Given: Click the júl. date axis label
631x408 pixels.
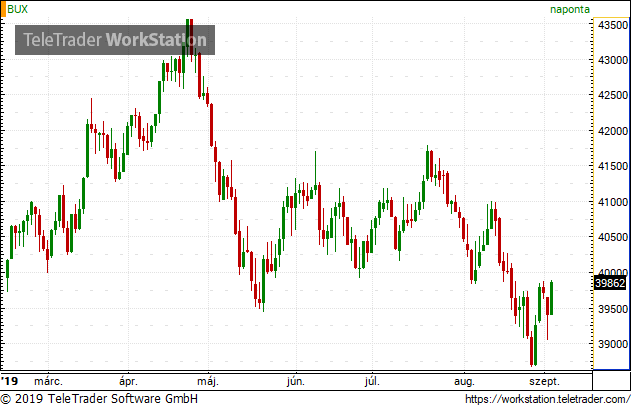Looking at the screenshot, I should tap(372, 381).
